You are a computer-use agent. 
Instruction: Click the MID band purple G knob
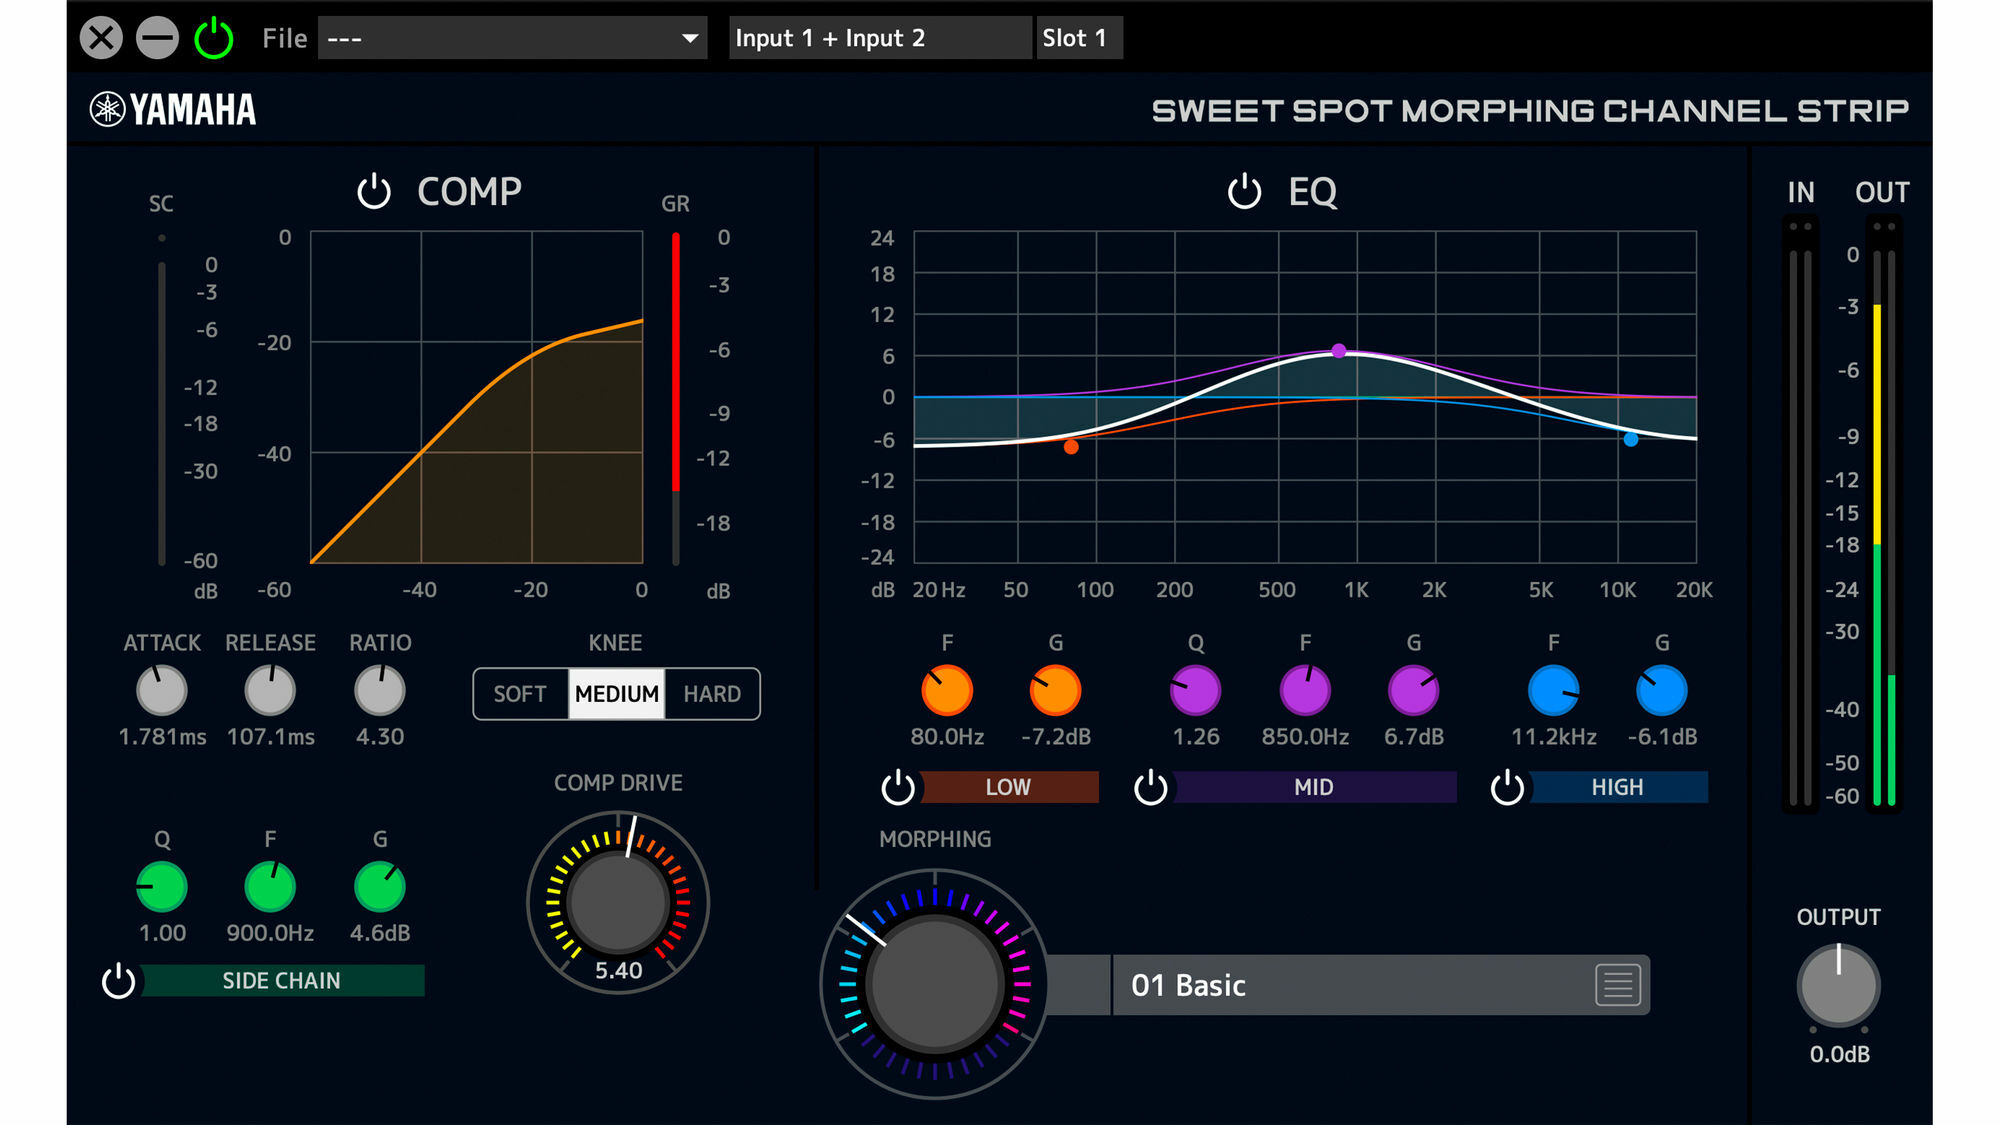(x=1414, y=690)
